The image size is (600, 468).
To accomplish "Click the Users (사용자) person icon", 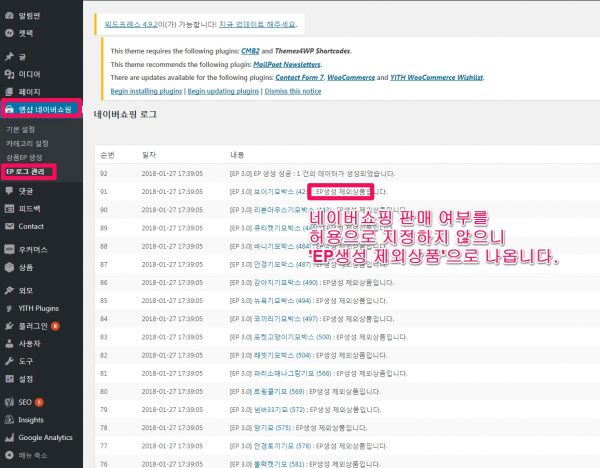I will click(9, 344).
